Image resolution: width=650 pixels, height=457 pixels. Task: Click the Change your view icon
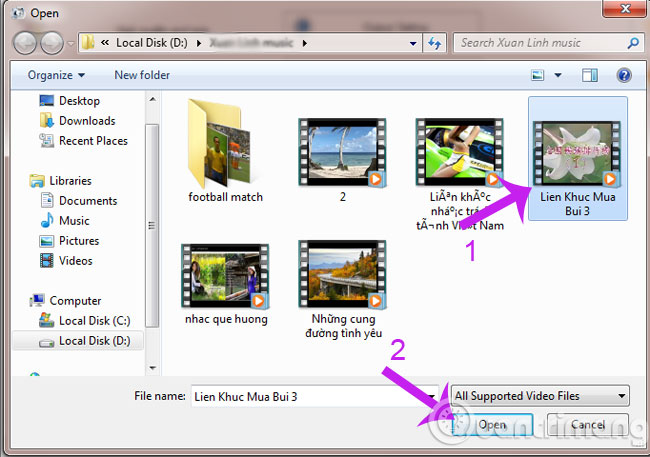538,75
